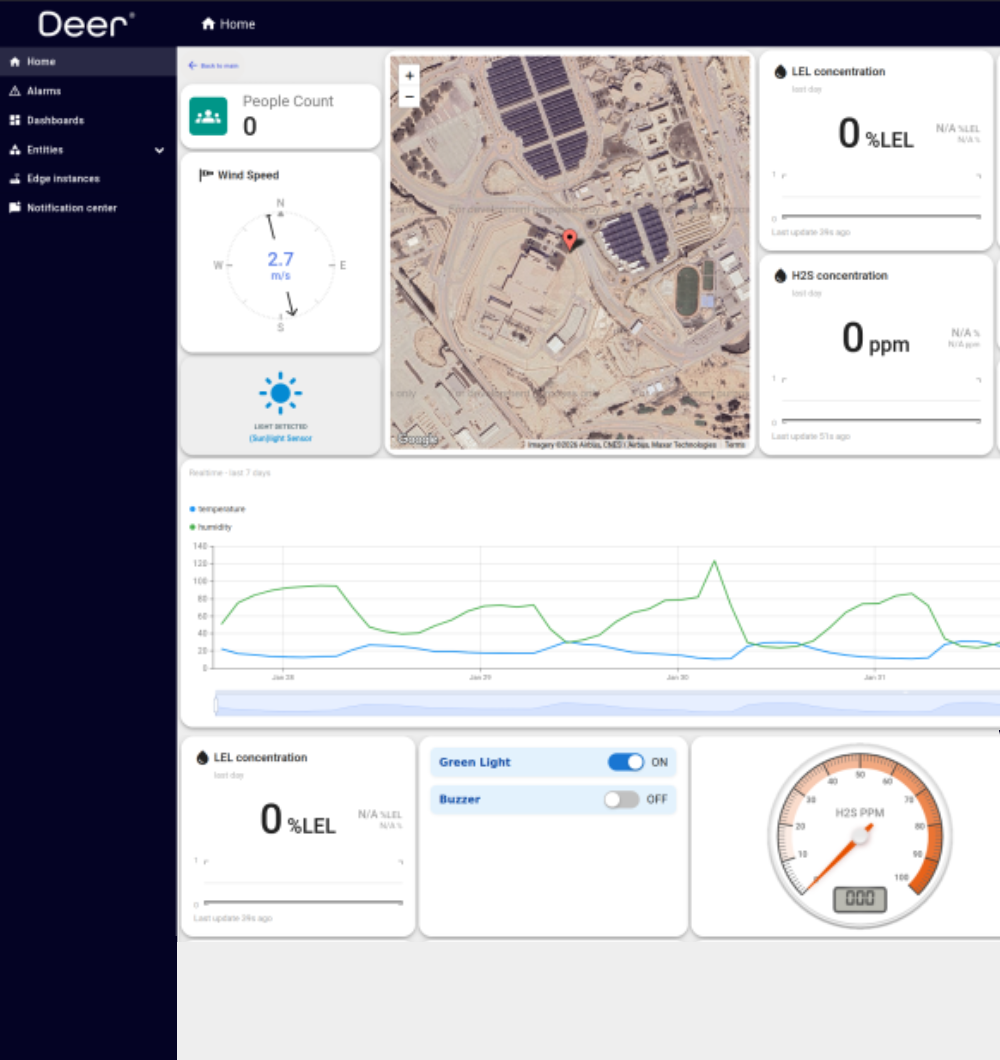The image size is (1000, 1060).
Task: Click the H2S concentration title
Action: 839,276
